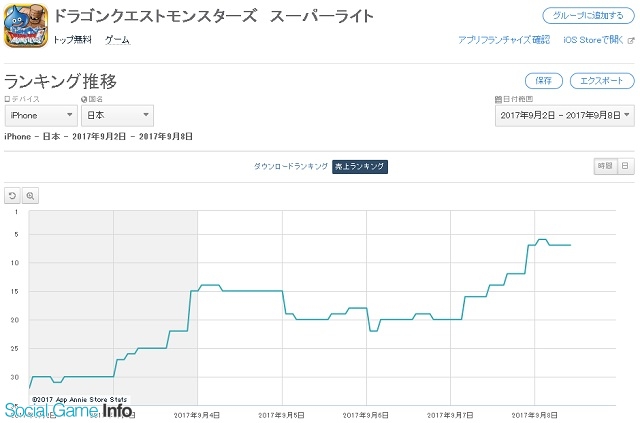Screen dimensions: 640x423
Task: Click the トップ無料 label
Action: click(x=72, y=40)
